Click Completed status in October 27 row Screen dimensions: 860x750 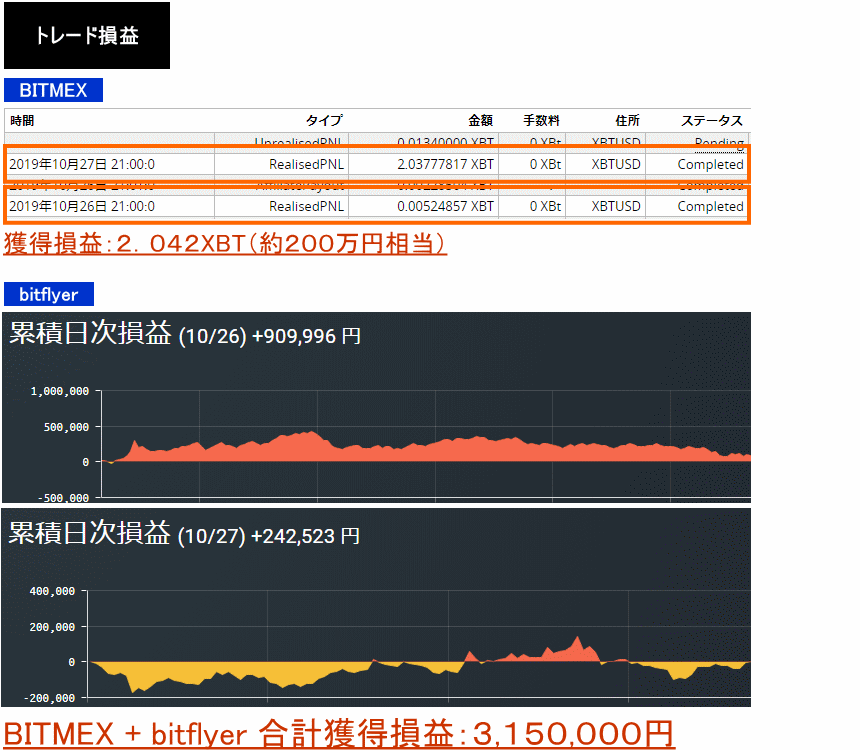pyautogui.click(x=710, y=164)
